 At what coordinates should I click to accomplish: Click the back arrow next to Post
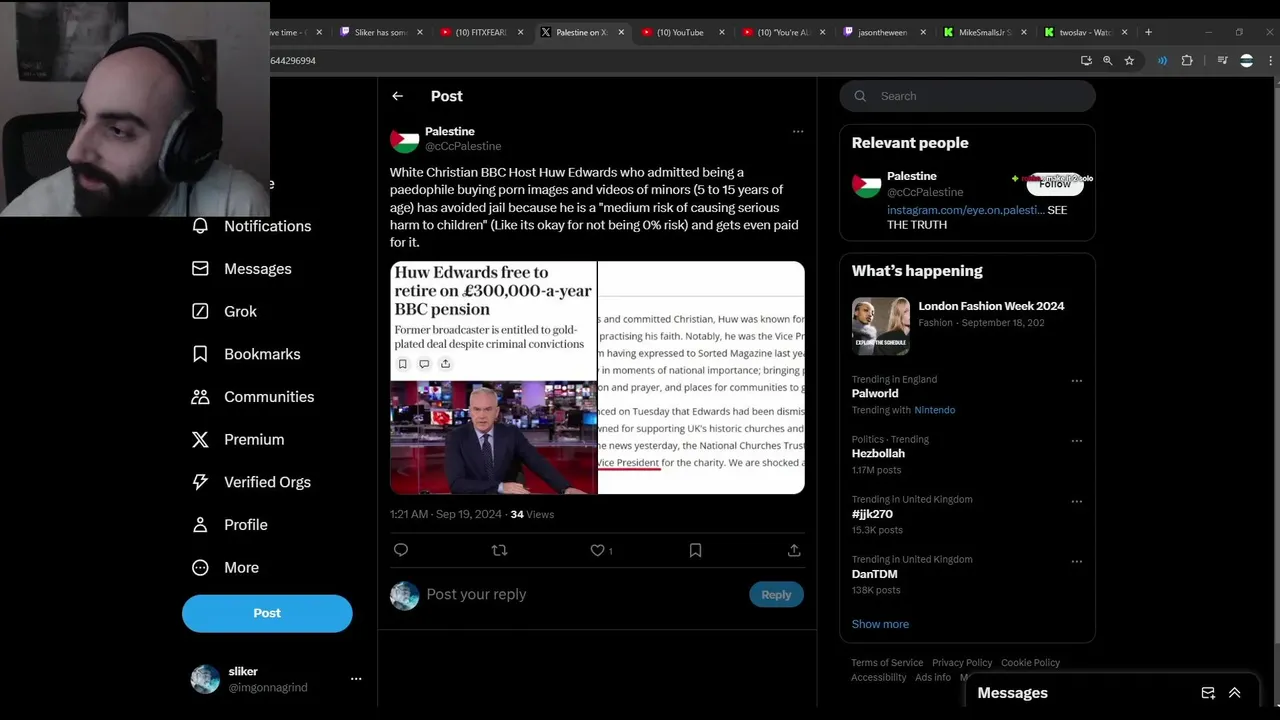pyautogui.click(x=397, y=96)
